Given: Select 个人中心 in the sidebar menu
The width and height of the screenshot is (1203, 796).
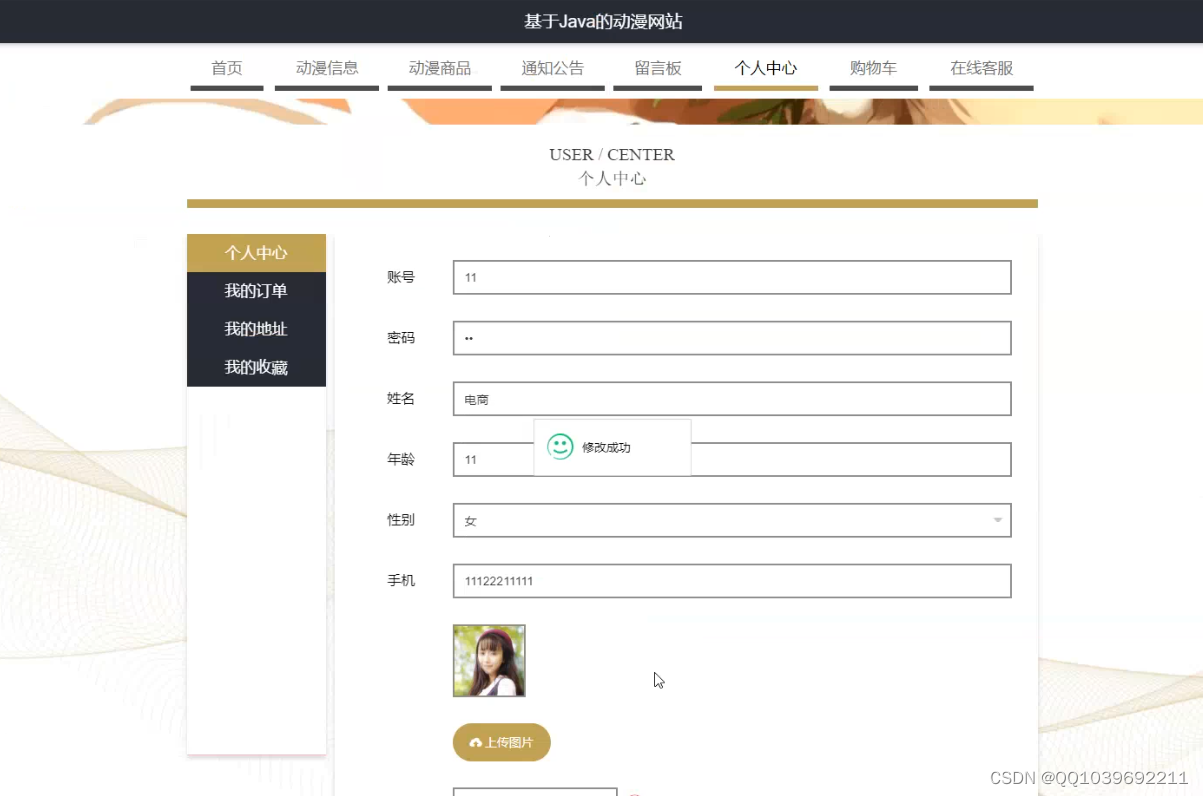Looking at the screenshot, I should pyautogui.click(x=256, y=252).
